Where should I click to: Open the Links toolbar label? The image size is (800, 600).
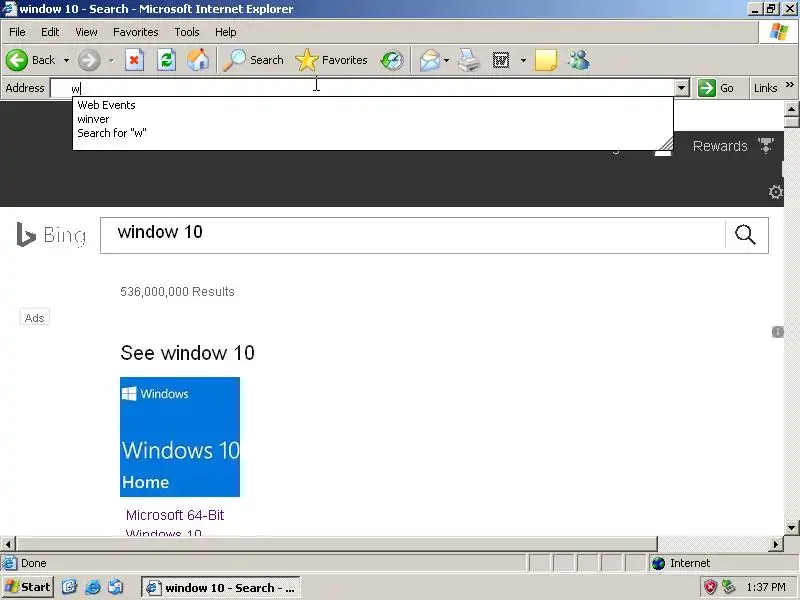click(x=765, y=88)
